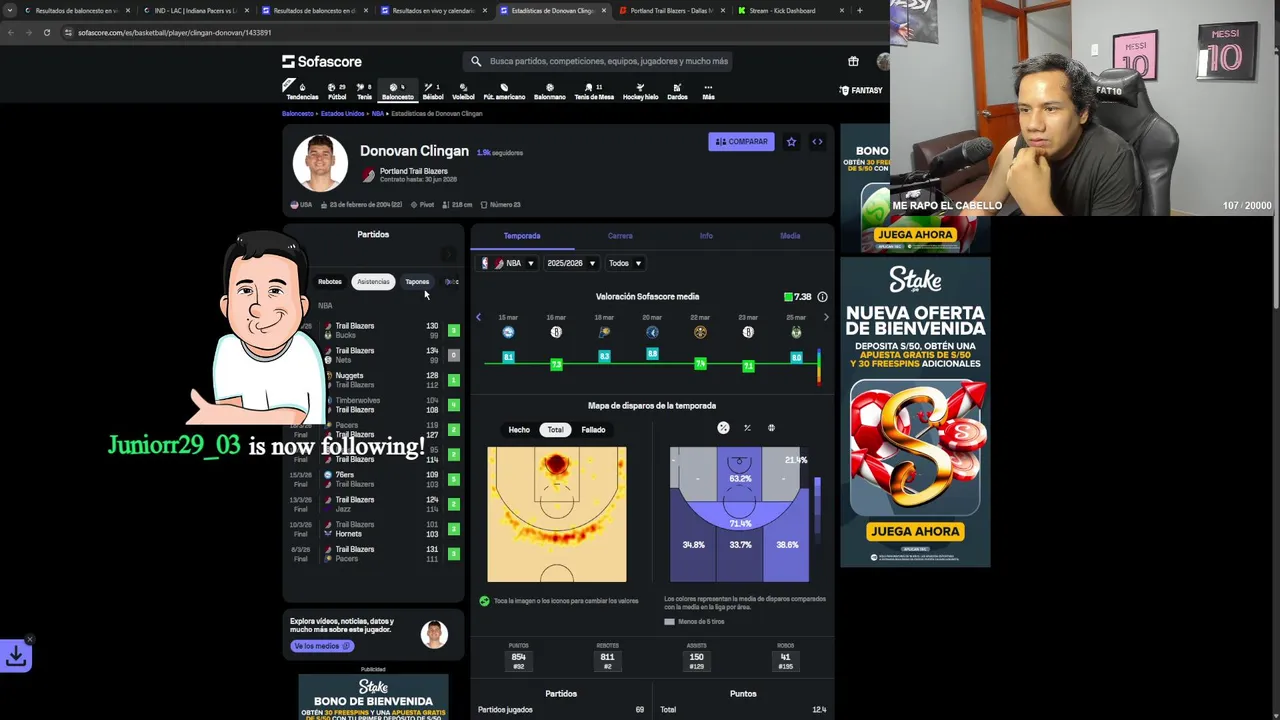Viewport: 1280px width, 720px height.
Task: Click the Sofascore logo
Action: [322, 61]
